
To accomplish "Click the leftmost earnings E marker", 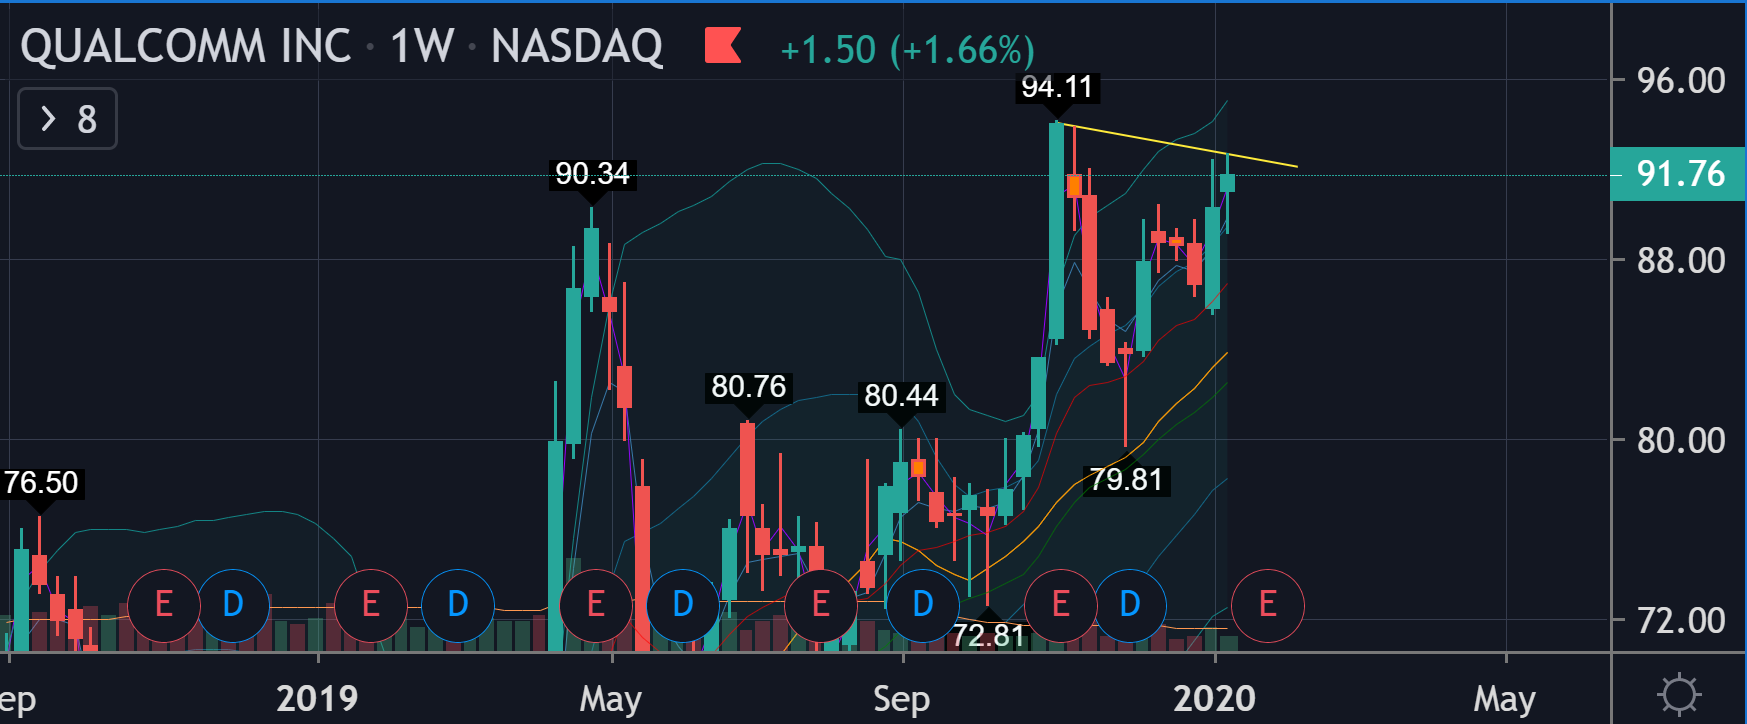I will click(x=164, y=605).
